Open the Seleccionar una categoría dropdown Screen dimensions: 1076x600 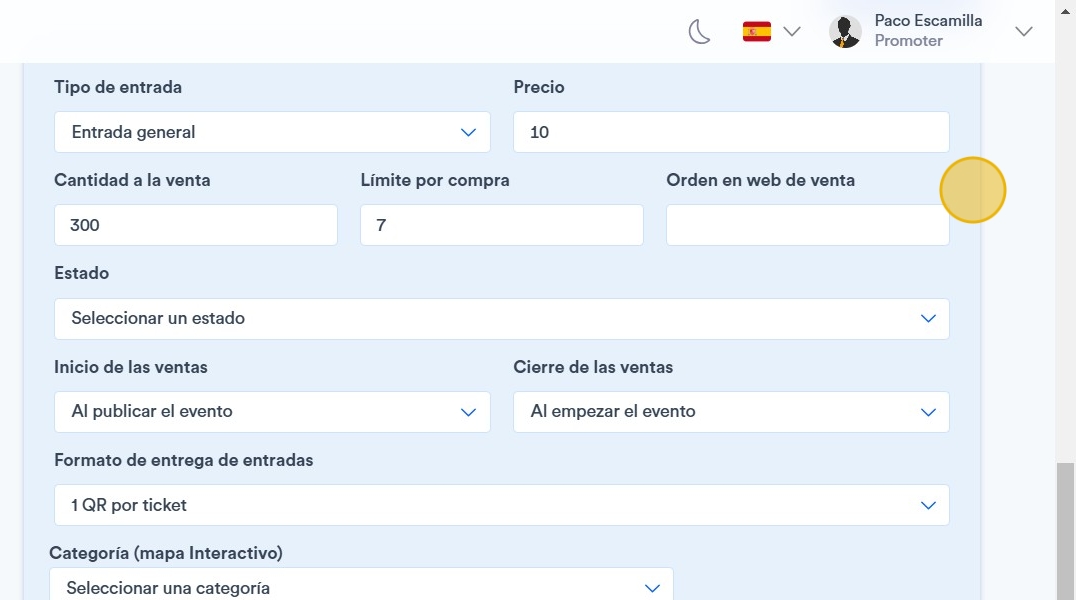361,584
